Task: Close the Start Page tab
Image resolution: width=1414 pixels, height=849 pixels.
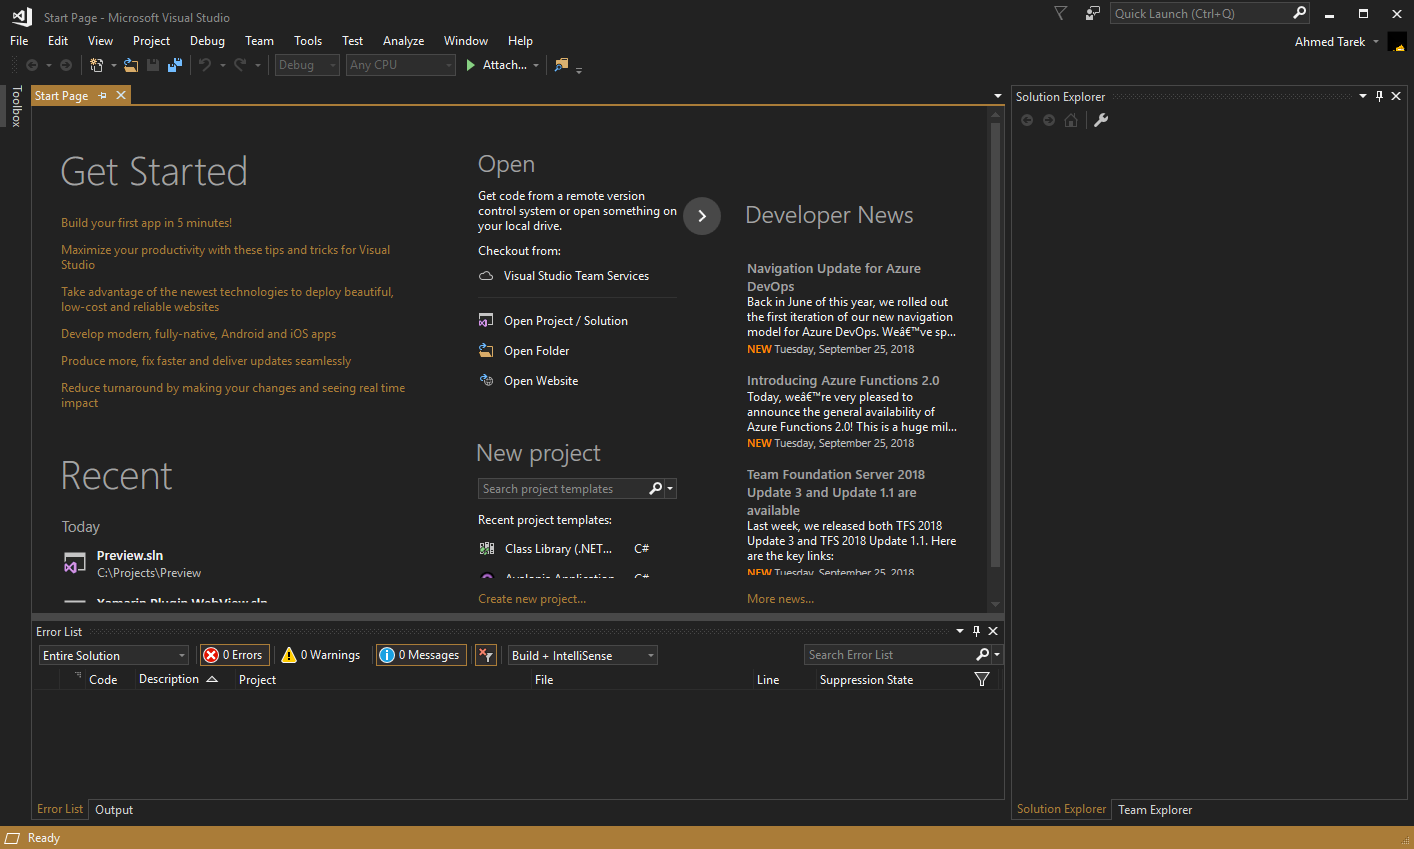Action: 121,95
